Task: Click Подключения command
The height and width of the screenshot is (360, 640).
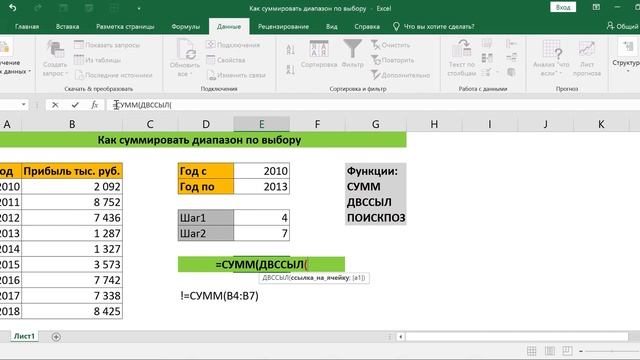Action: [233, 45]
